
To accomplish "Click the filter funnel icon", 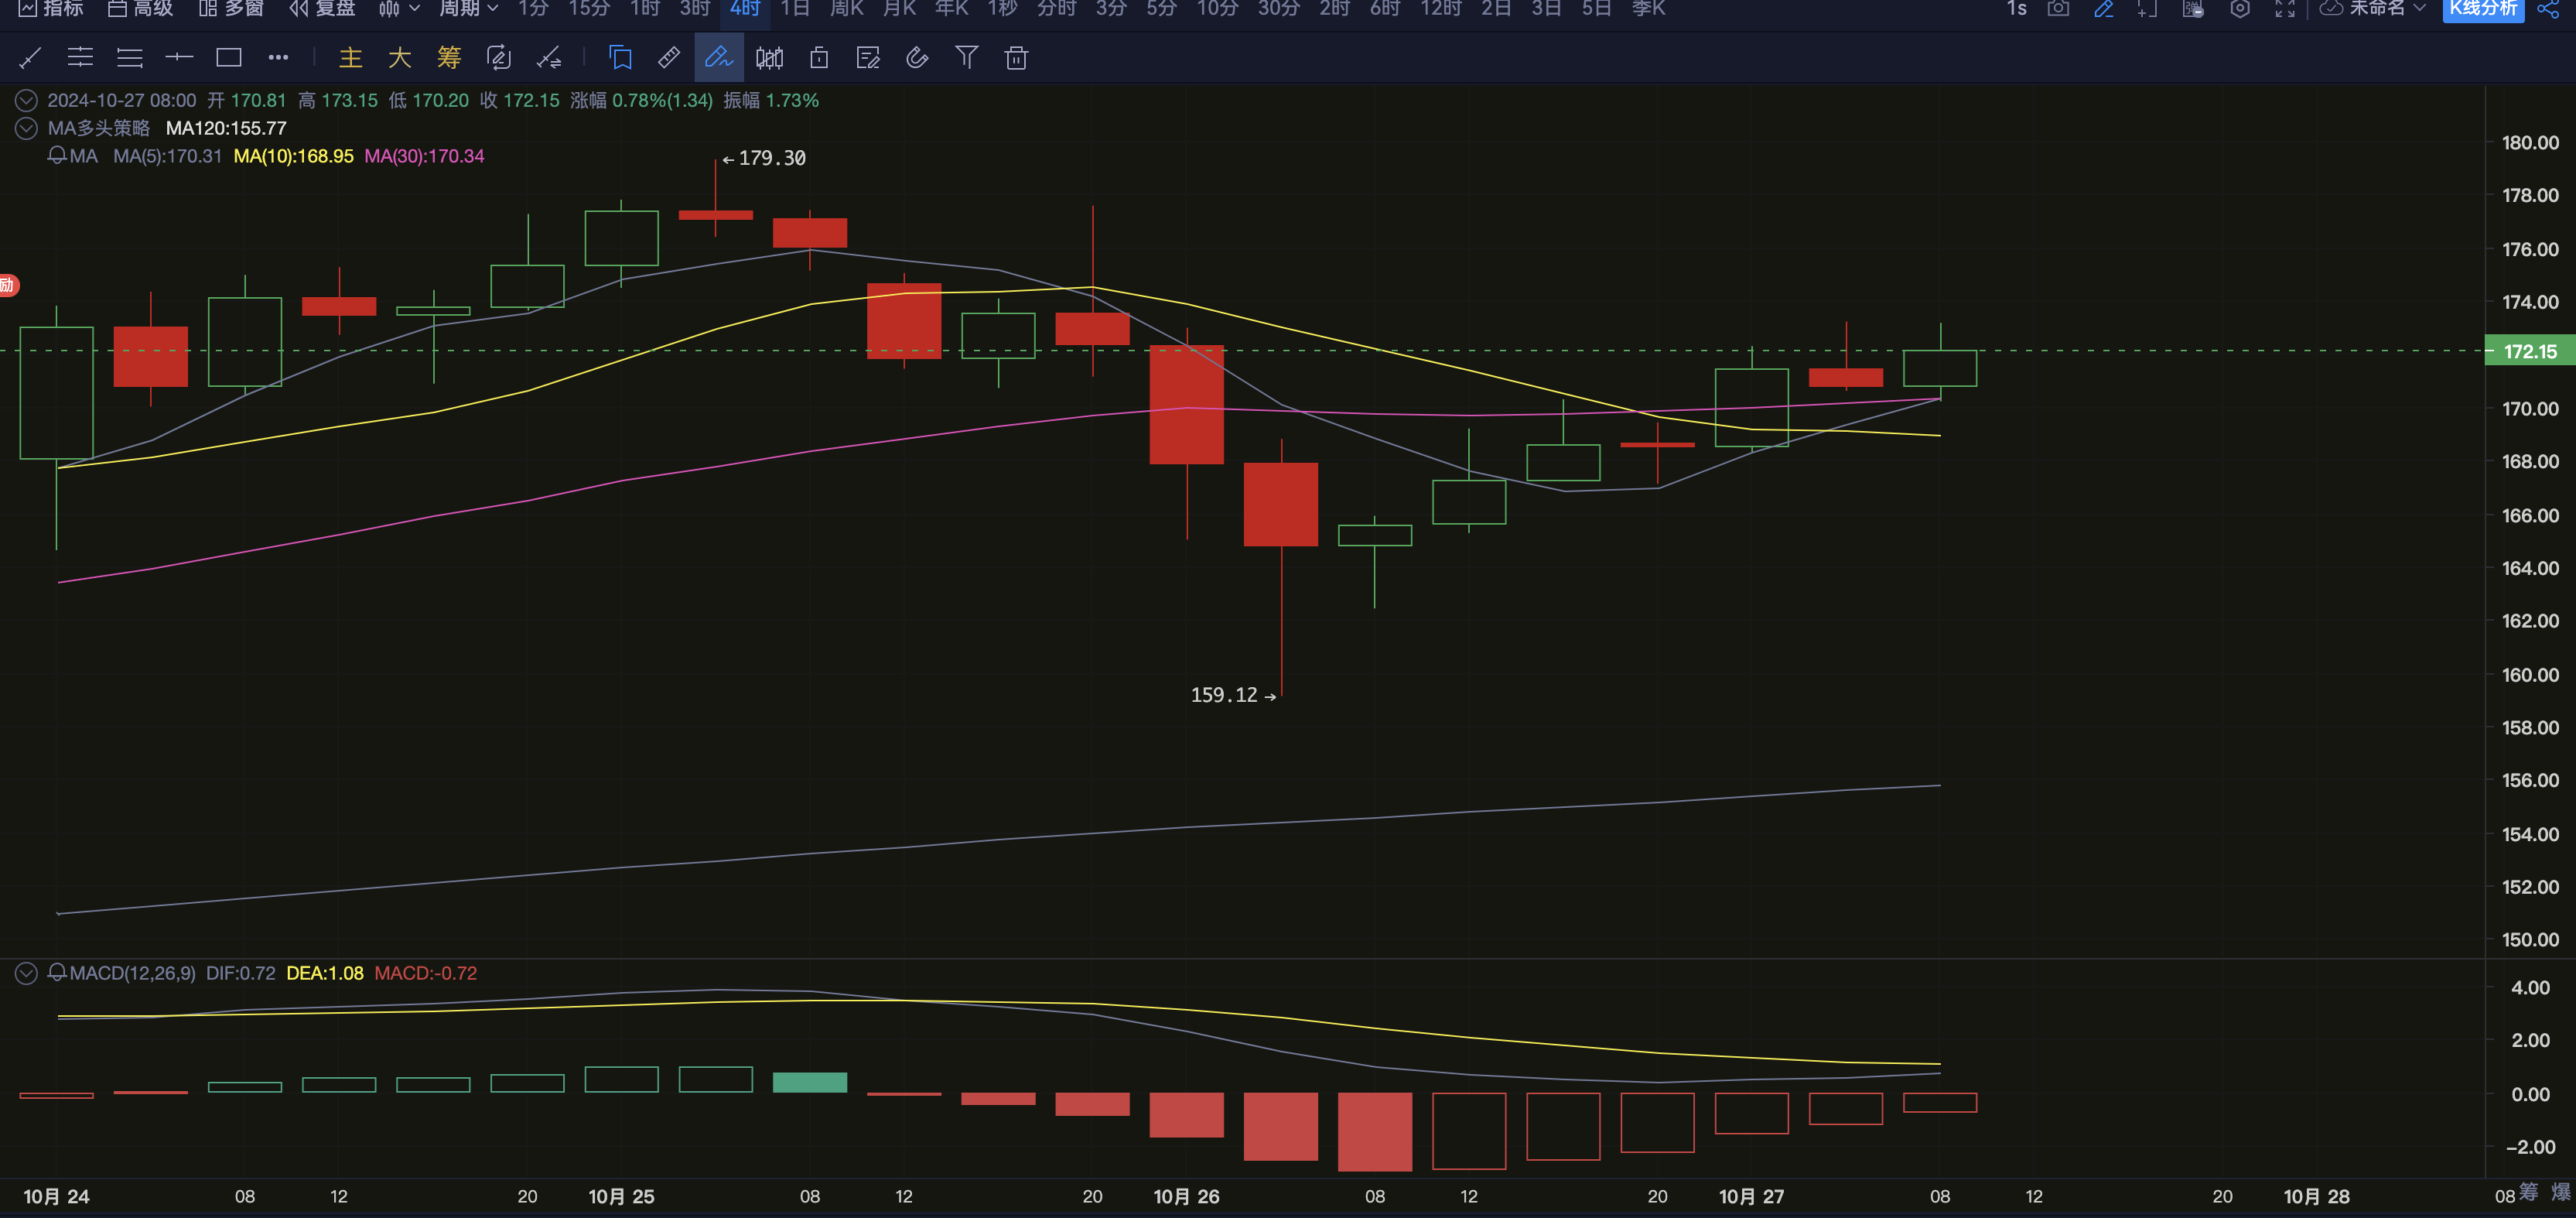I will pos(966,58).
